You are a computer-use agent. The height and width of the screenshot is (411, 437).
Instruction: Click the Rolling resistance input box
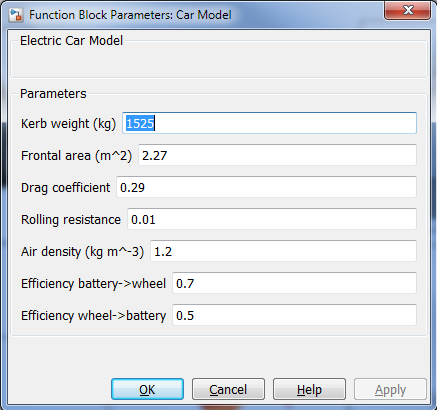pyautogui.click(x=272, y=219)
